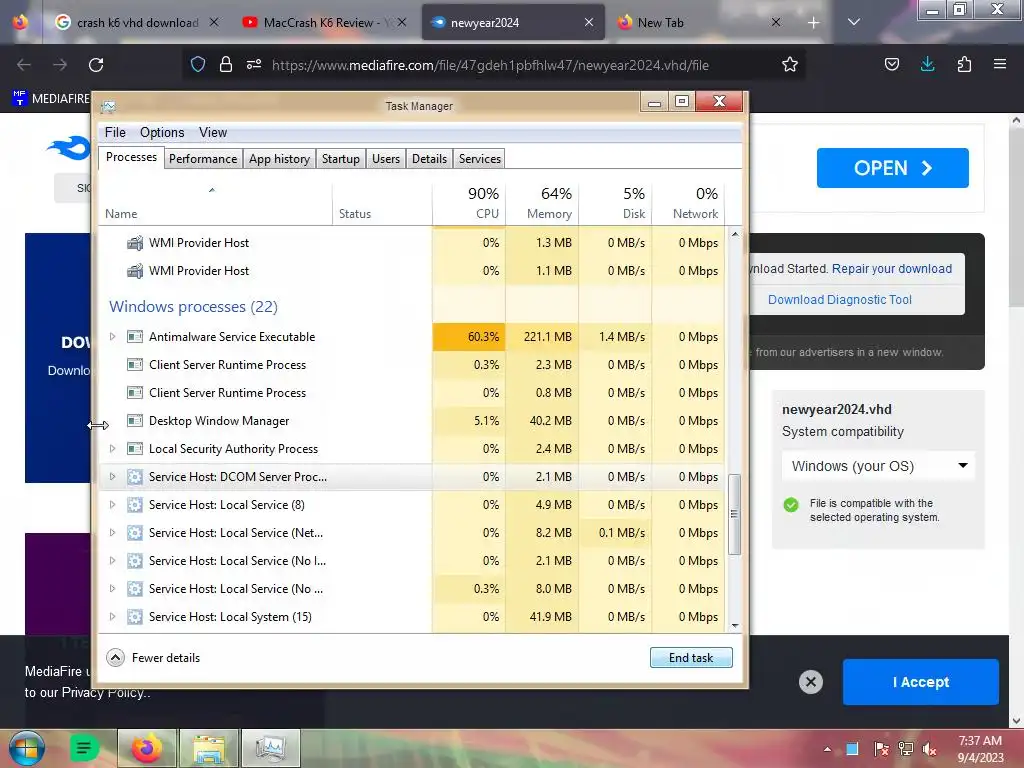Open the list all tabs chevron in Firefox
The height and width of the screenshot is (768, 1024).
click(854, 22)
